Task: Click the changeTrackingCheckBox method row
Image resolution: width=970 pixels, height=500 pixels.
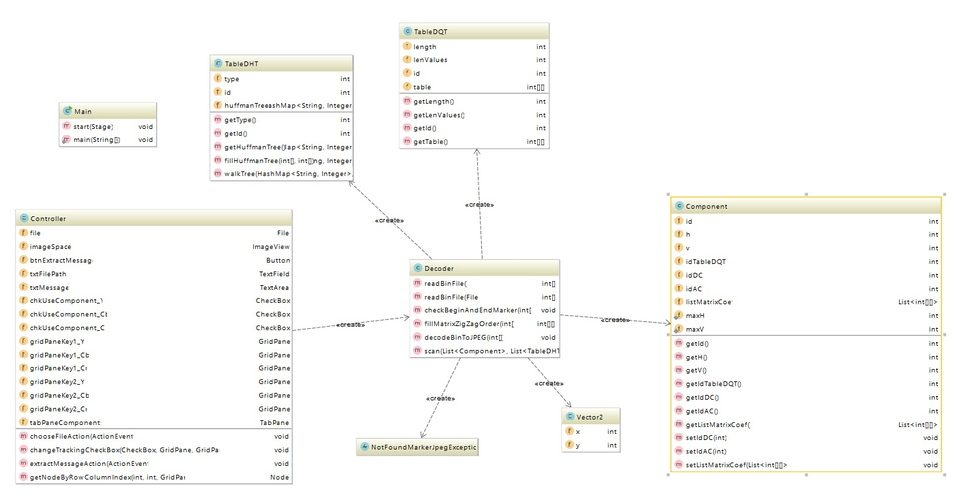Action: point(154,450)
